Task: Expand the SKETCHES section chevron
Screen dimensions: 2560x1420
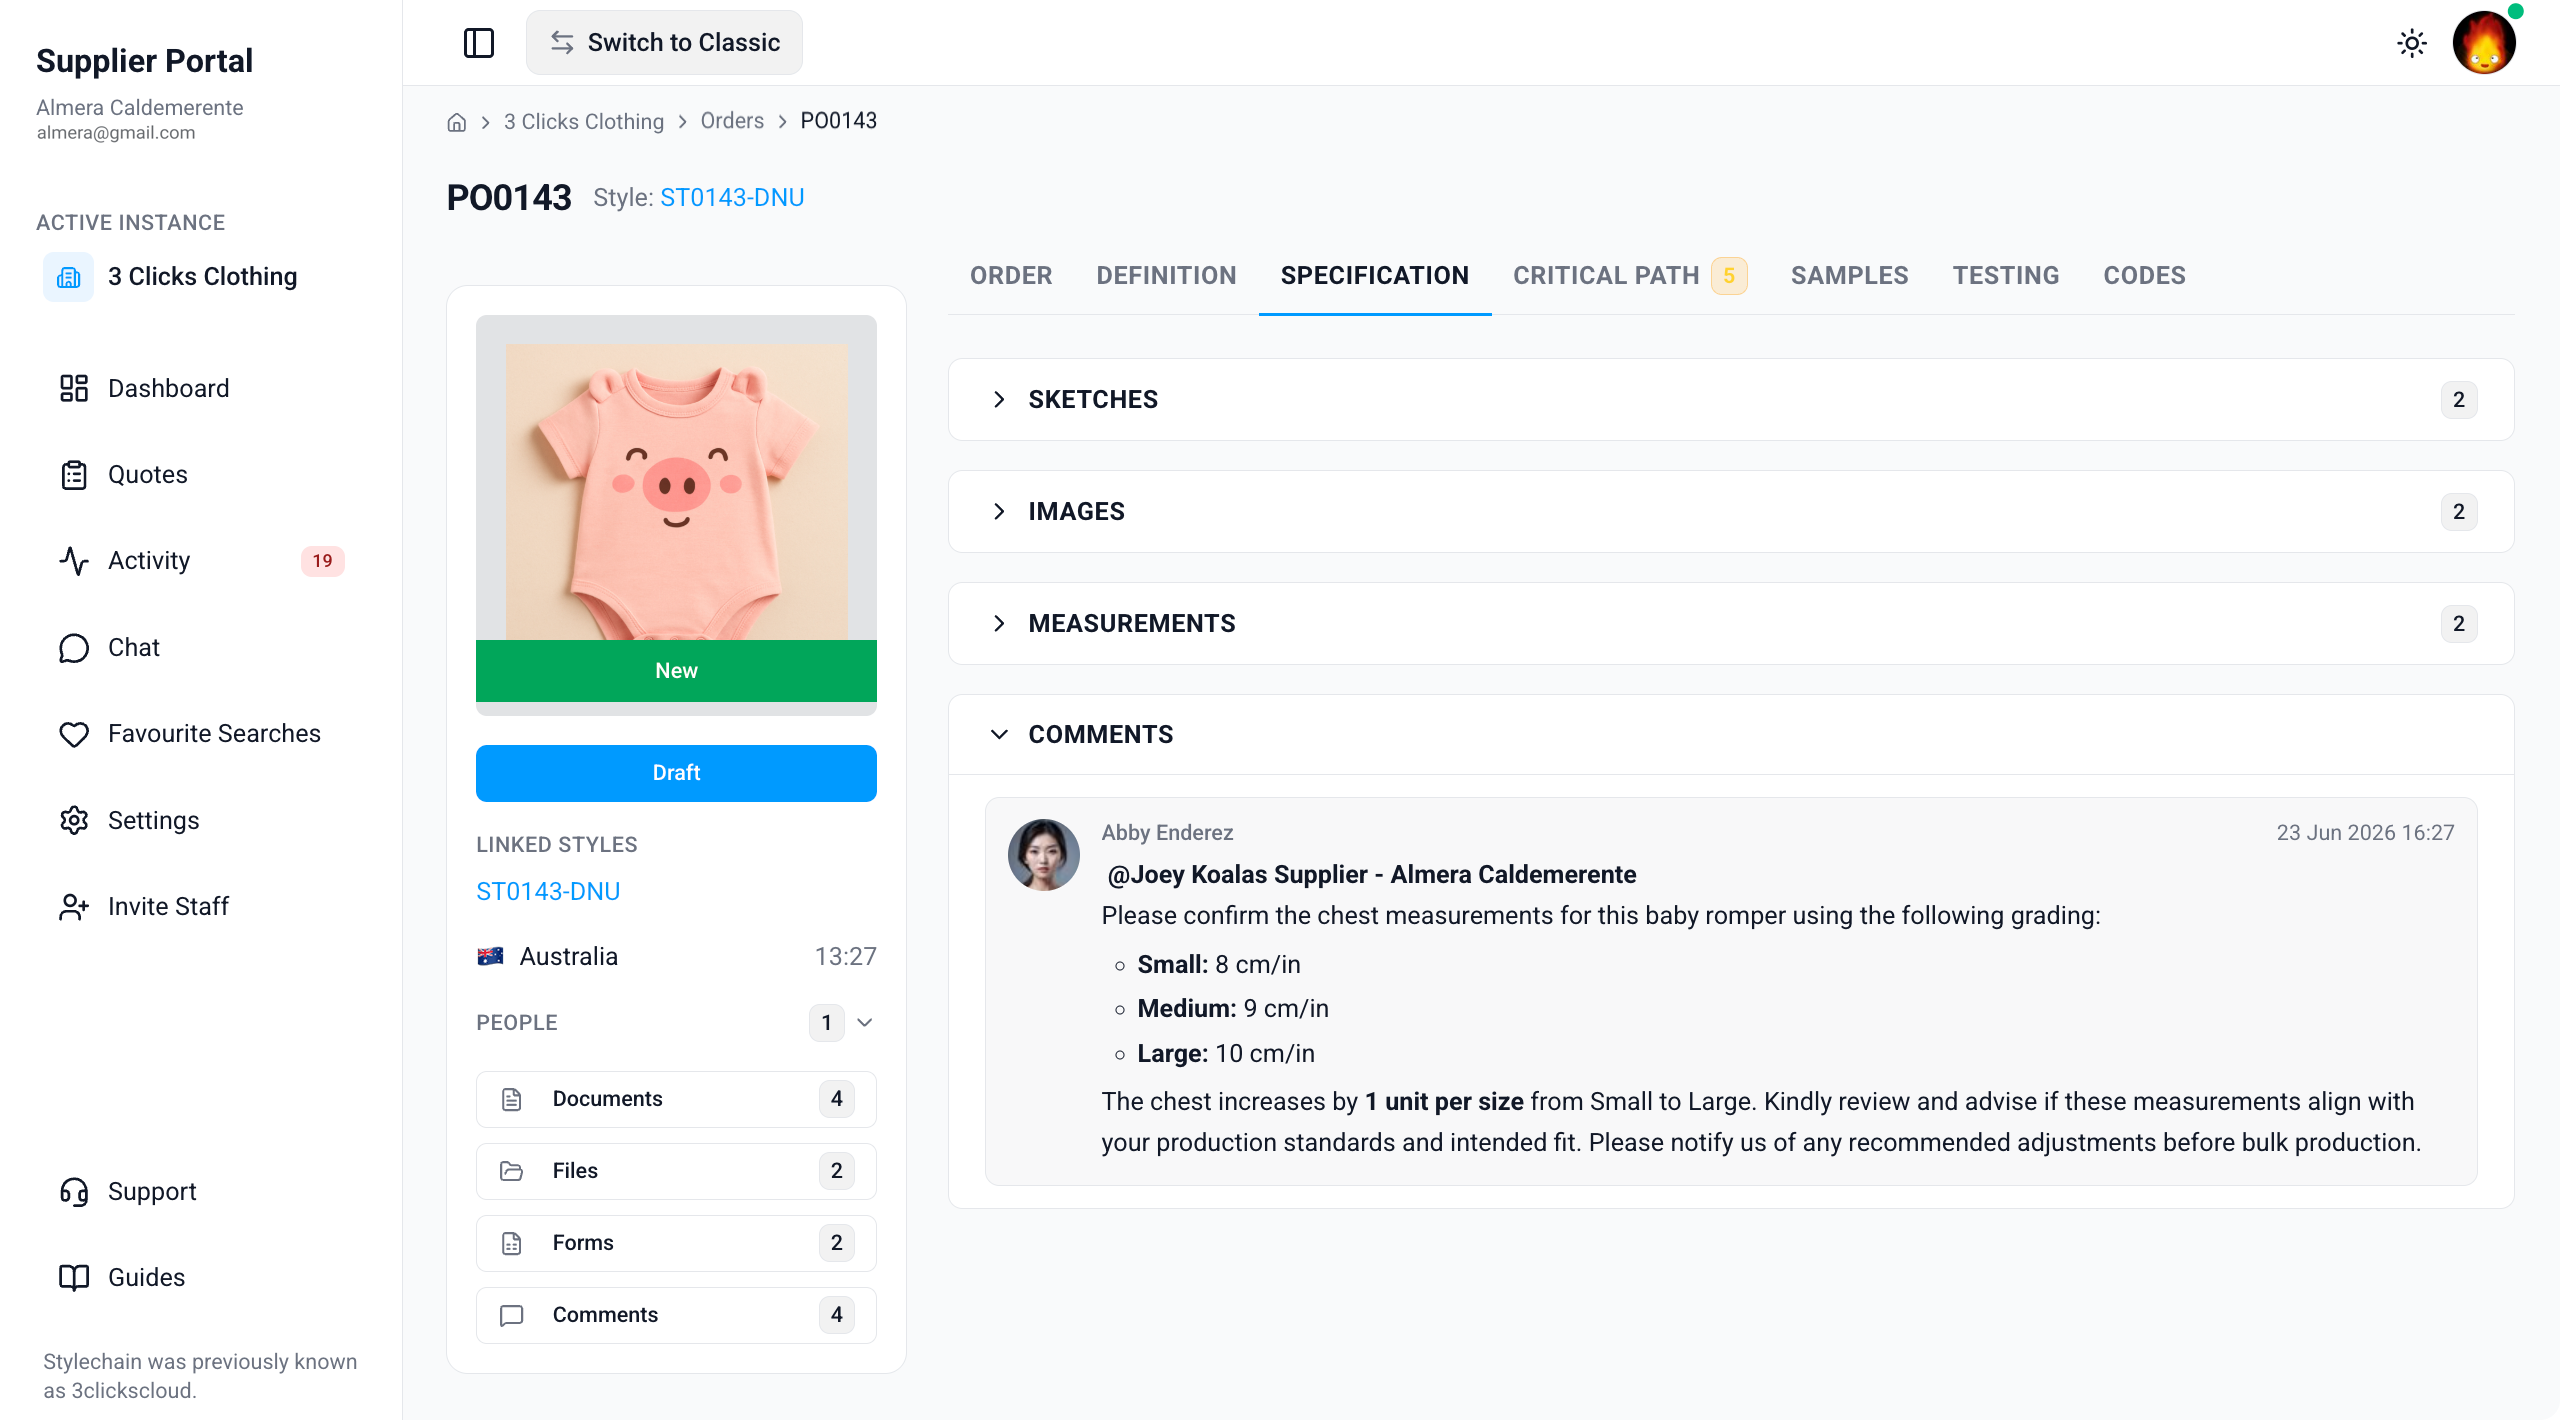Action: [999, 400]
